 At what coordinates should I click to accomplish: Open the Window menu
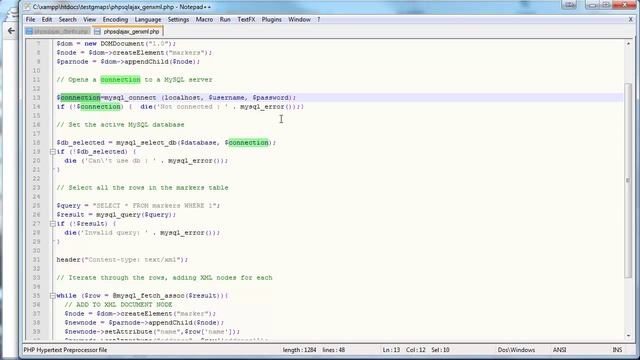[x=299, y=19]
